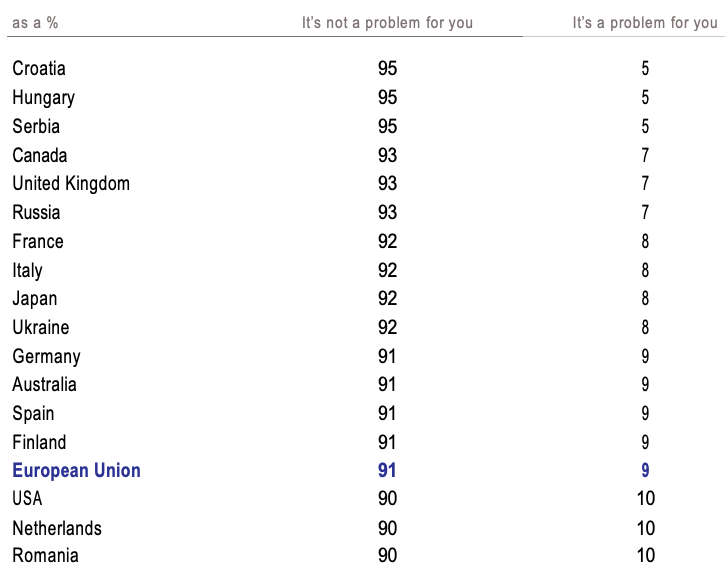Select the Germany row label
Image resolution: width=725 pixels, height=567 pixels.
46,356
